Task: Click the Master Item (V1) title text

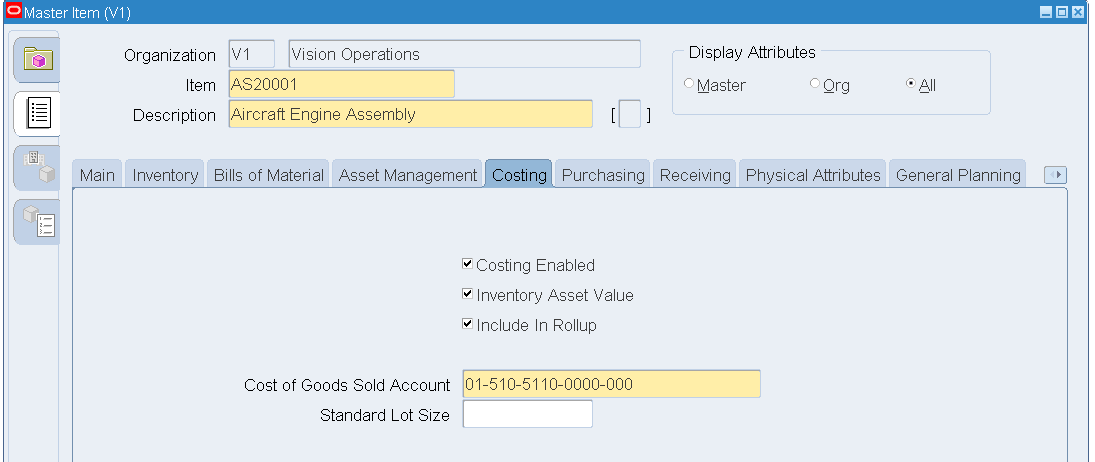Action: click(x=78, y=13)
